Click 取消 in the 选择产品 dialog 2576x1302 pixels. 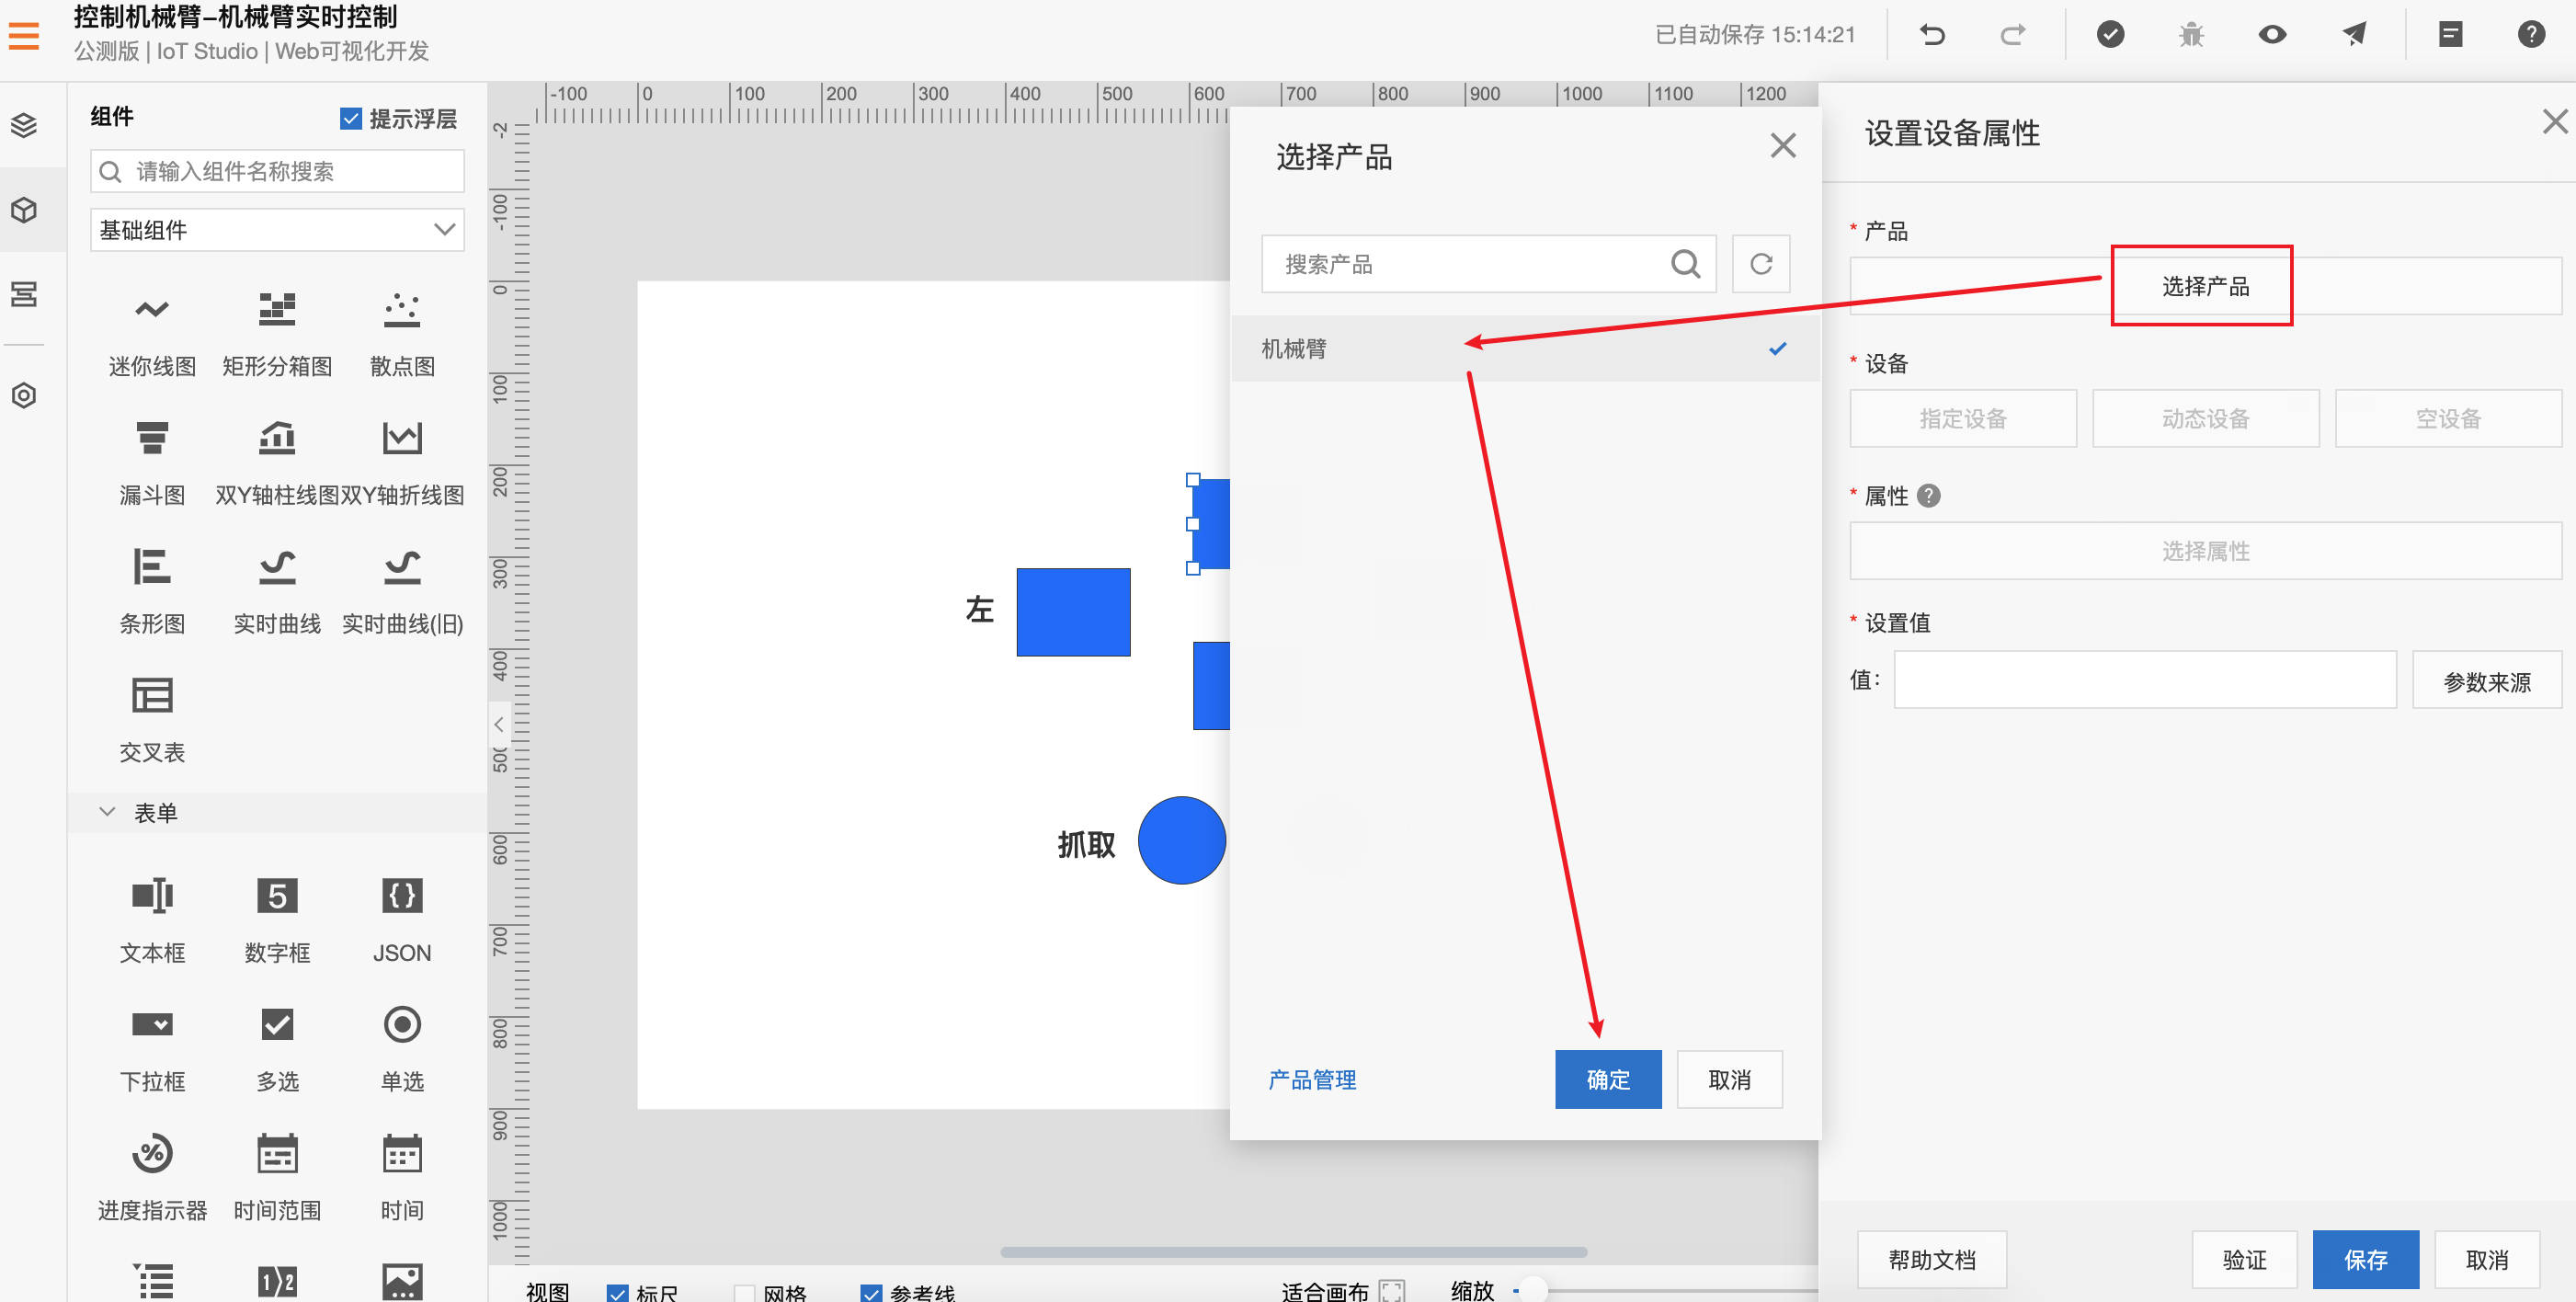point(1729,1080)
